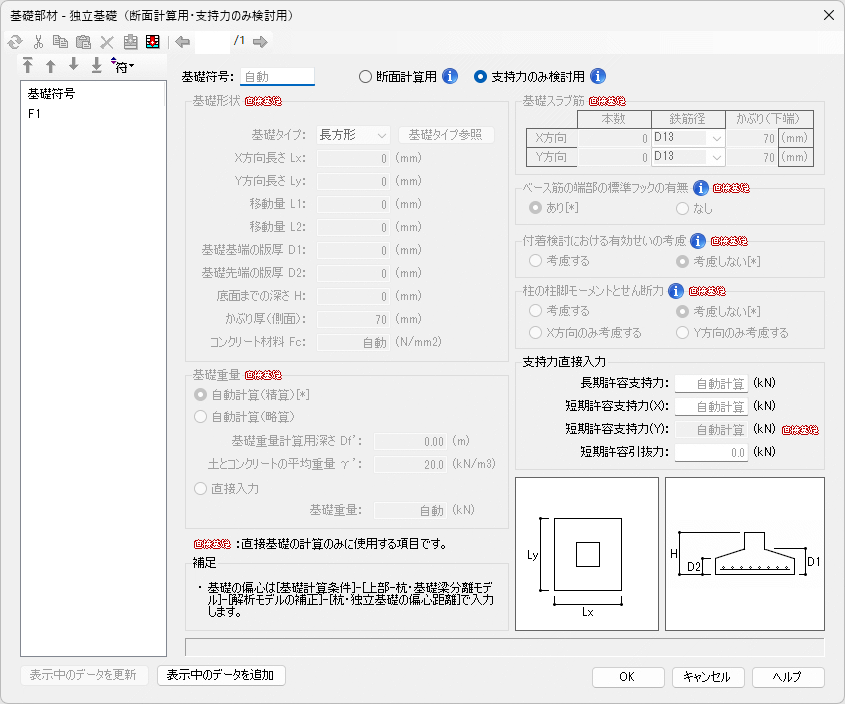Choose the 直接入力 foundation weight option

click(x=201, y=487)
